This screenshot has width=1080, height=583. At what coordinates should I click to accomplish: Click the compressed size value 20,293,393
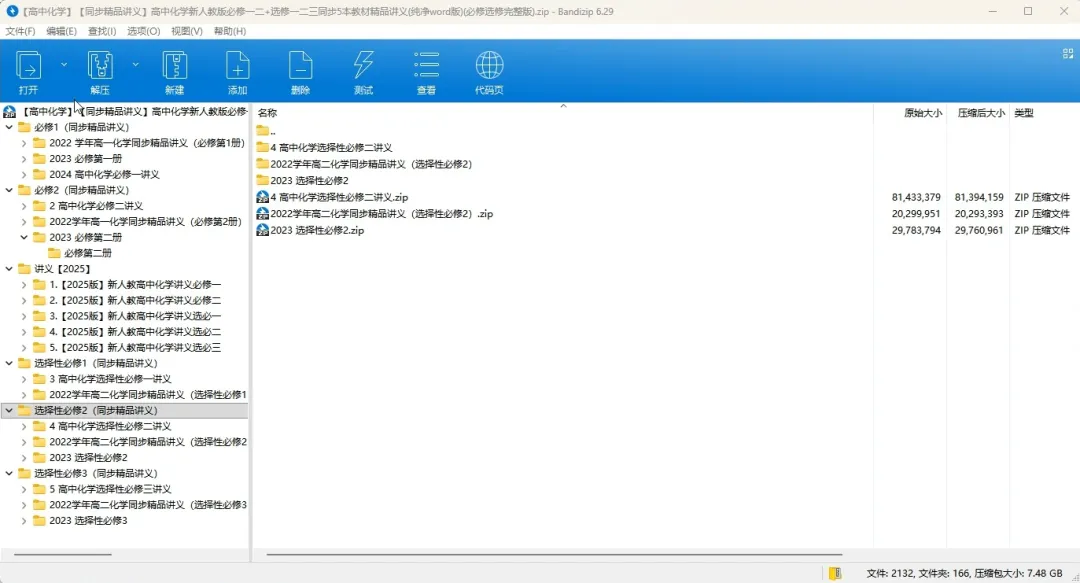pos(979,214)
